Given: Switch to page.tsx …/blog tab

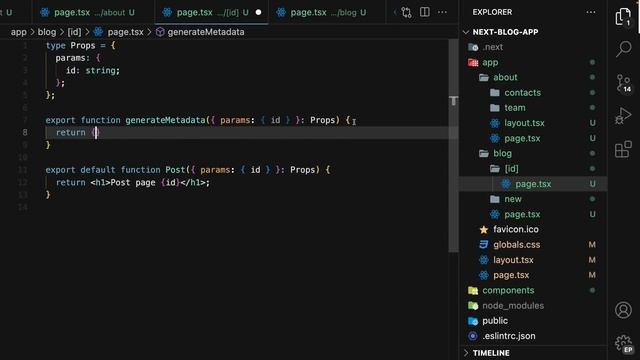Looking at the screenshot, I should [x=327, y=12].
